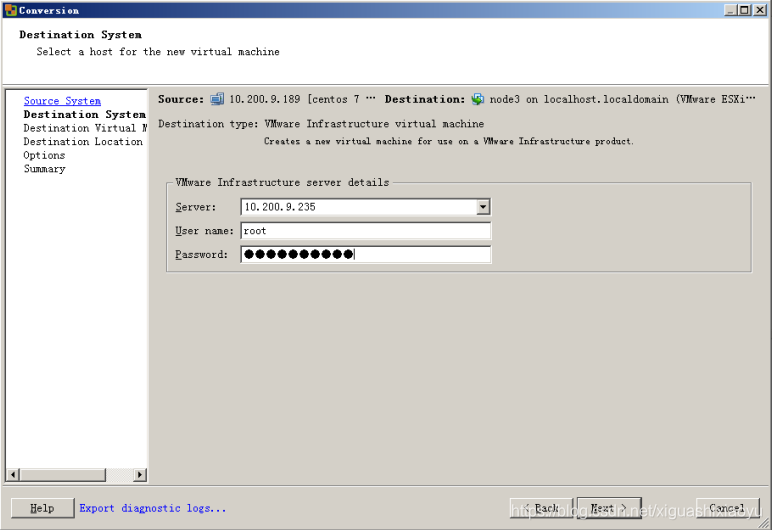Open Export diagnostic logs link
The image size is (772, 530).
coord(153,508)
